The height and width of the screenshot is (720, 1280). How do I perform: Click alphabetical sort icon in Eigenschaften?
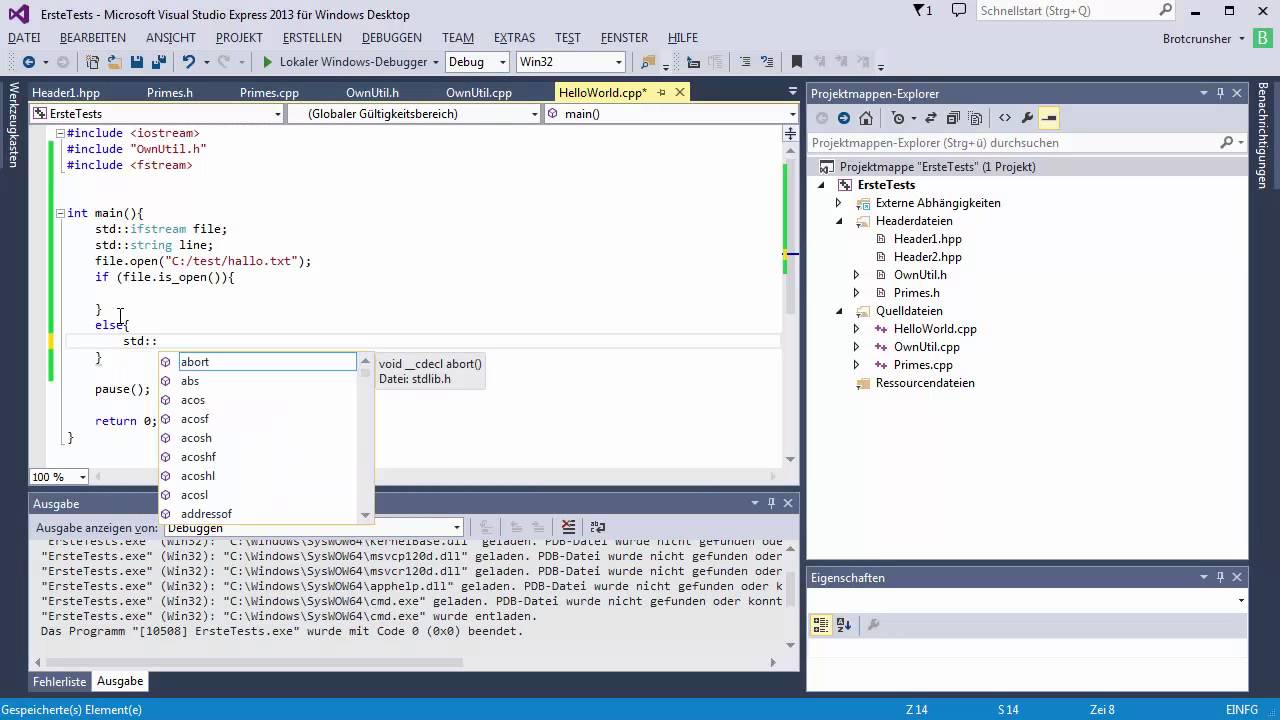coord(843,625)
